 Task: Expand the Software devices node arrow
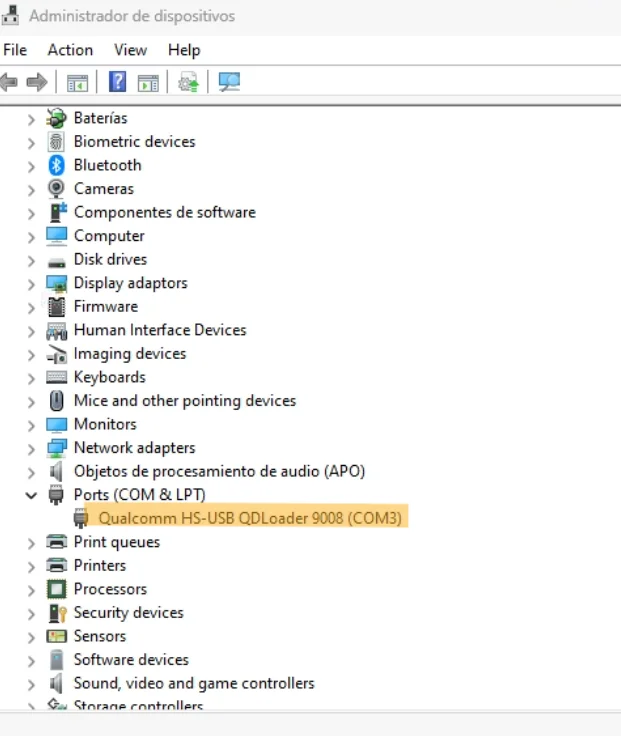tap(31, 661)
